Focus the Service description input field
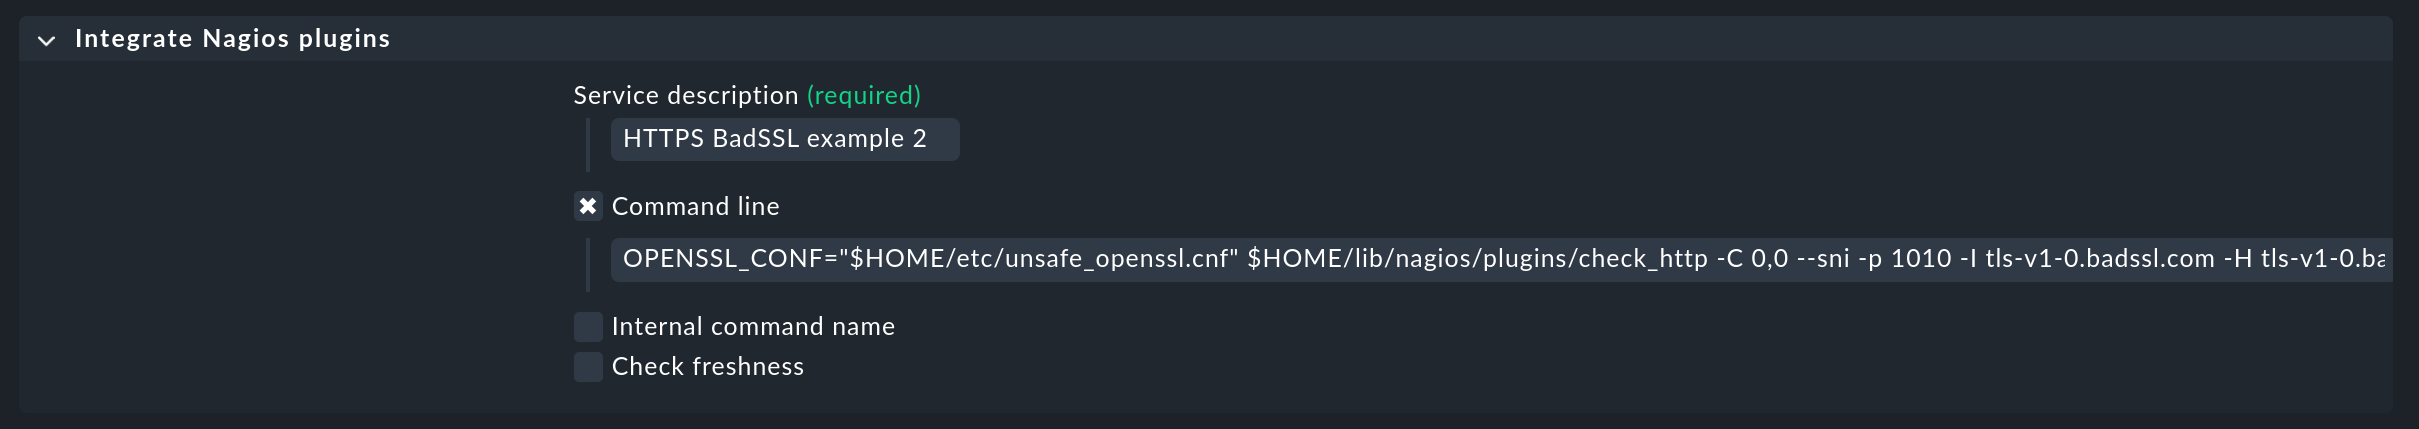 [x=785, y=139]
